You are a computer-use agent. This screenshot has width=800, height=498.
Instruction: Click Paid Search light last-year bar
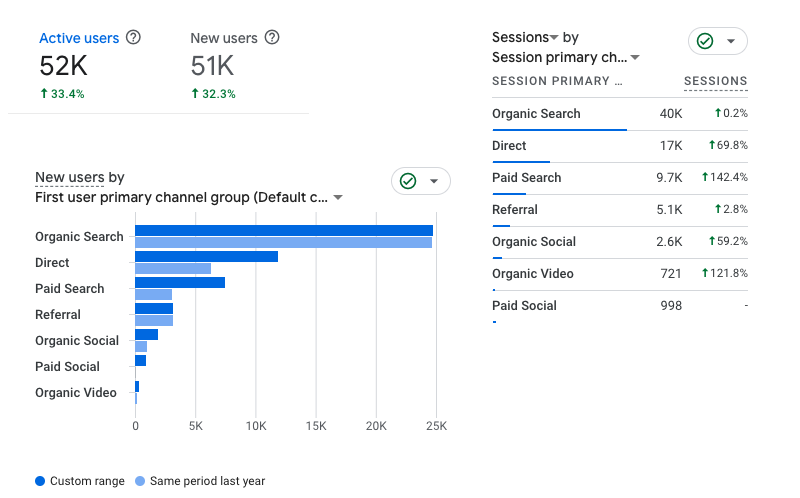(x=154, y=295)
